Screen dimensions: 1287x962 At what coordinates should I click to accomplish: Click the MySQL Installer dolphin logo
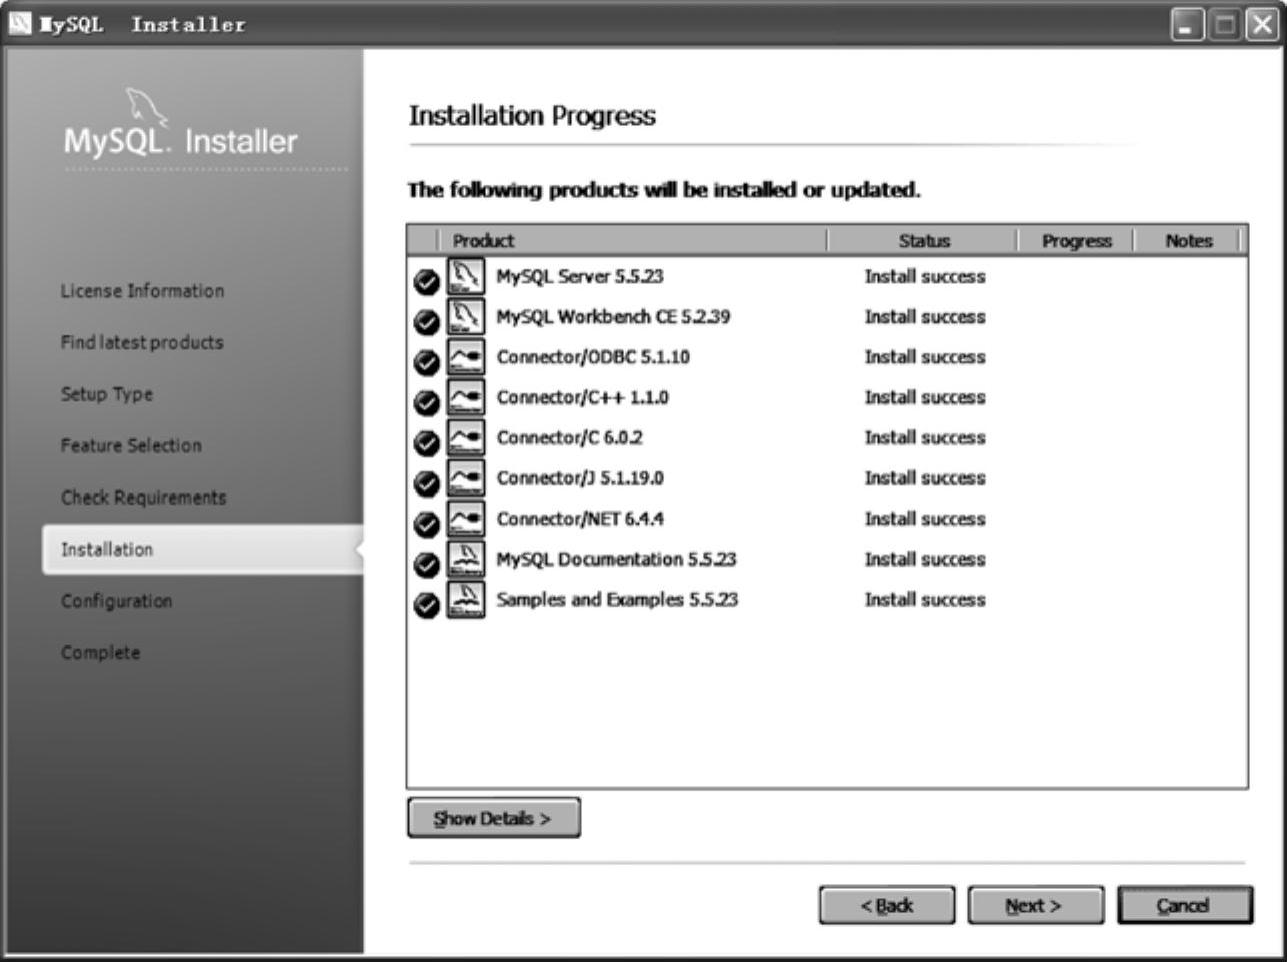pyautogui.click(x=146, y=108)
